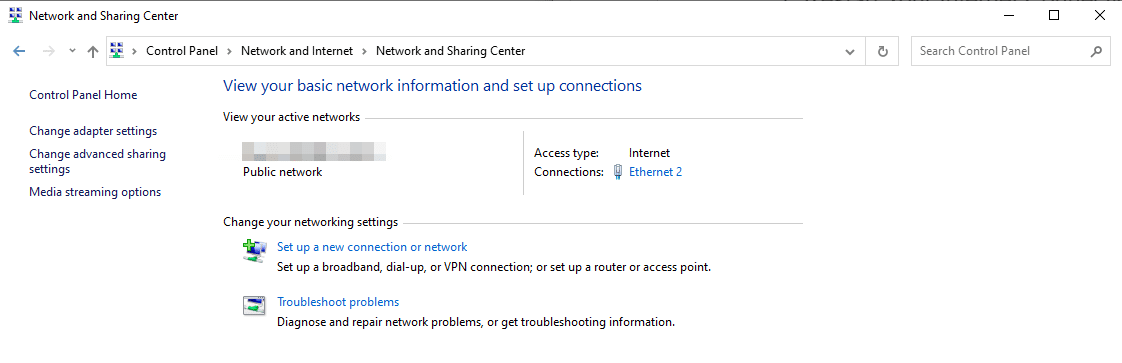
Task: Expand chevron after Control Panel breadcrumb
Action: (229, 51)
